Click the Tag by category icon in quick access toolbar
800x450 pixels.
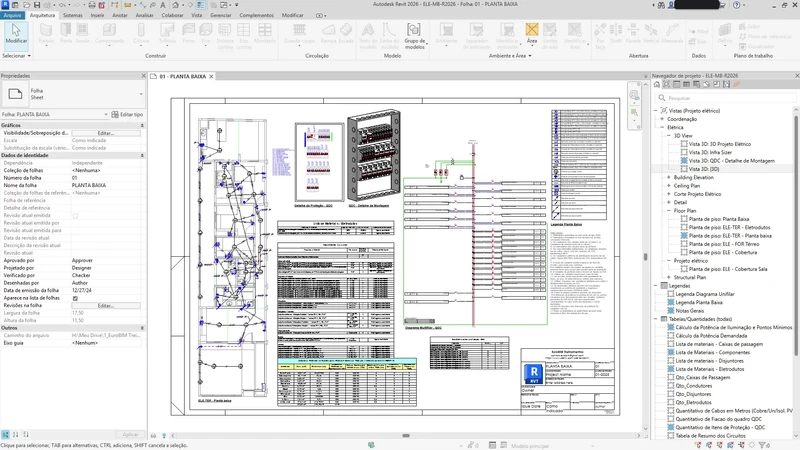pos(153,5)
